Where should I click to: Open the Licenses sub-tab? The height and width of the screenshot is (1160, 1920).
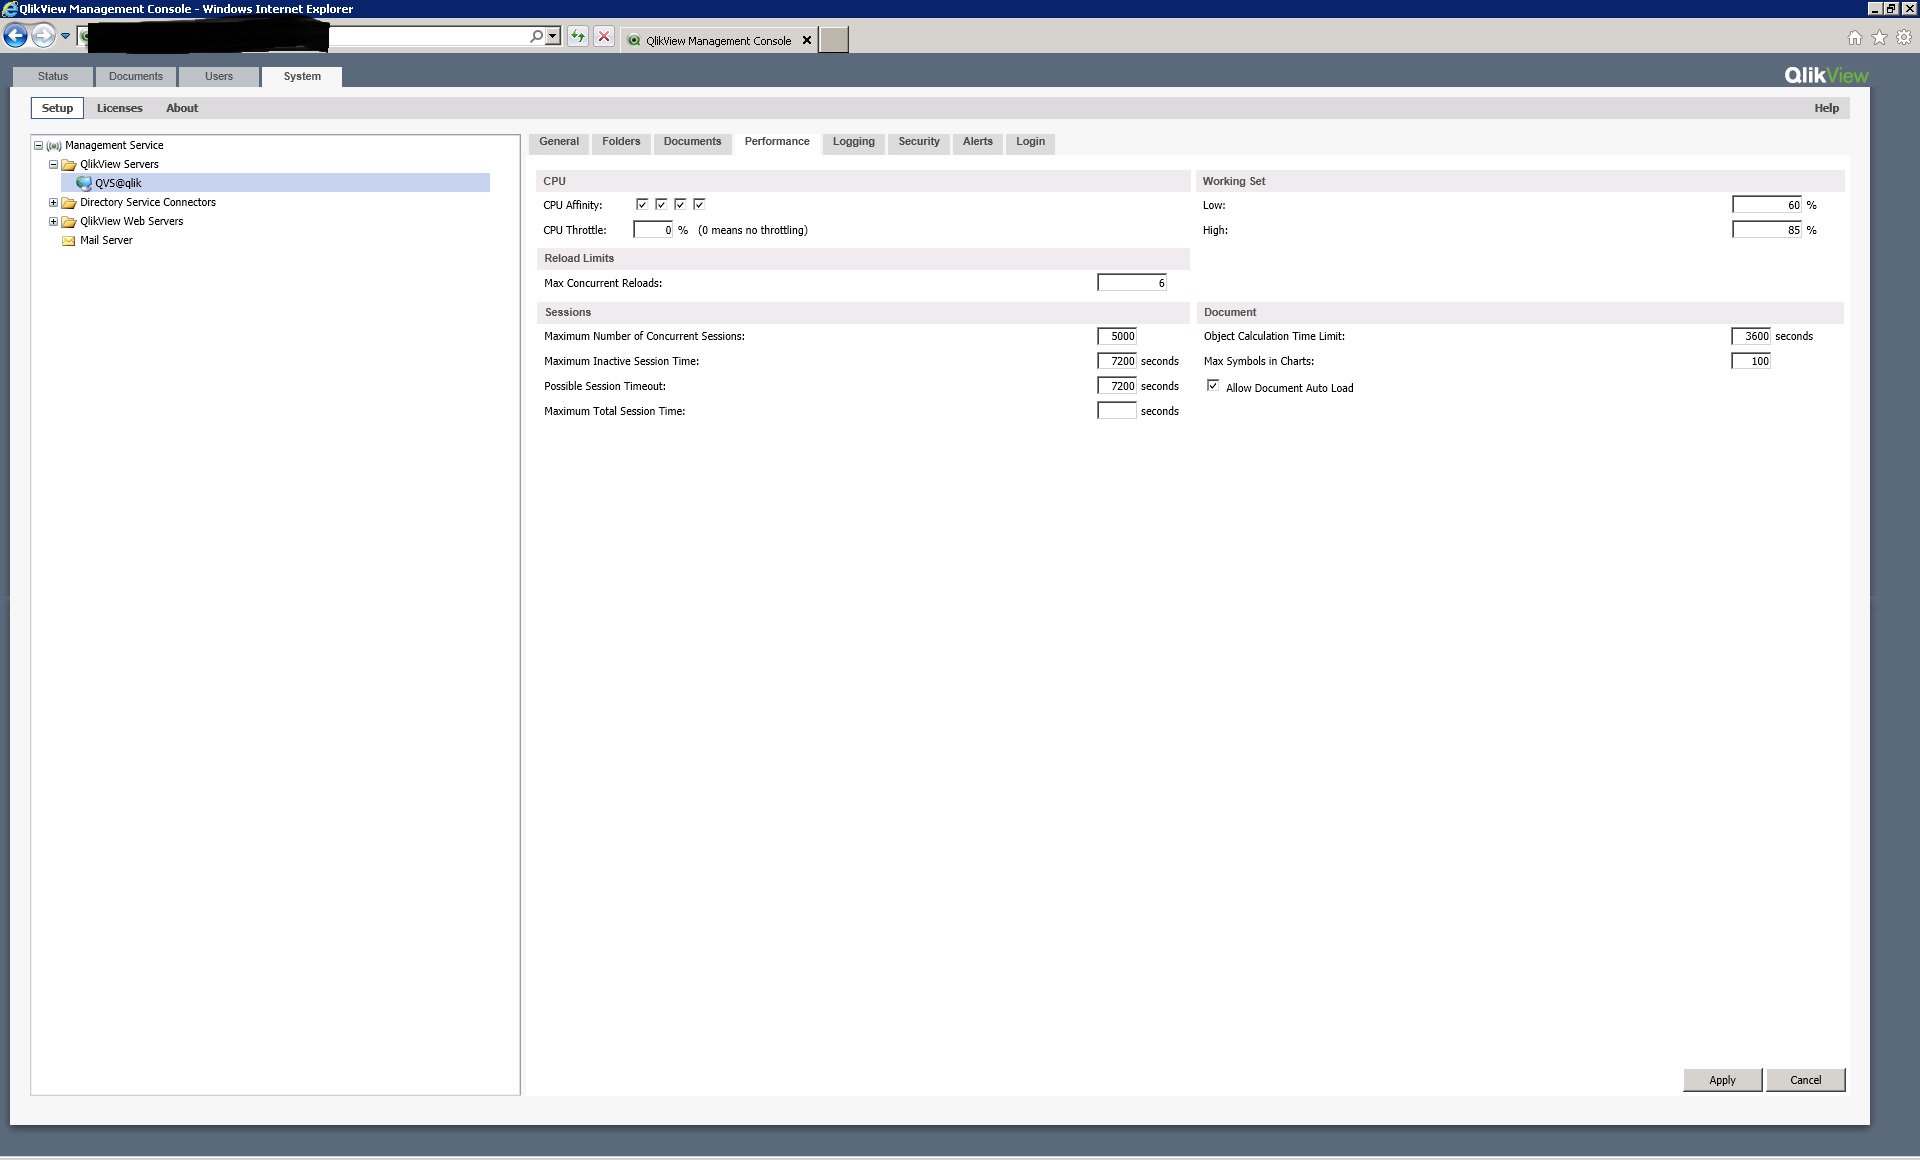[120, 108]
